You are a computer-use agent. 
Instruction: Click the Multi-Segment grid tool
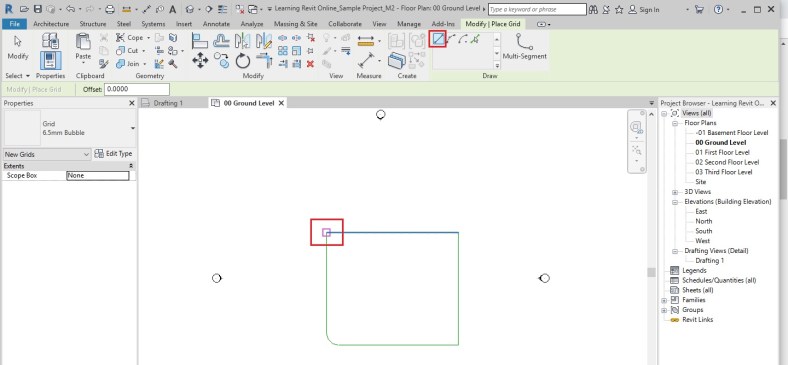525,46
